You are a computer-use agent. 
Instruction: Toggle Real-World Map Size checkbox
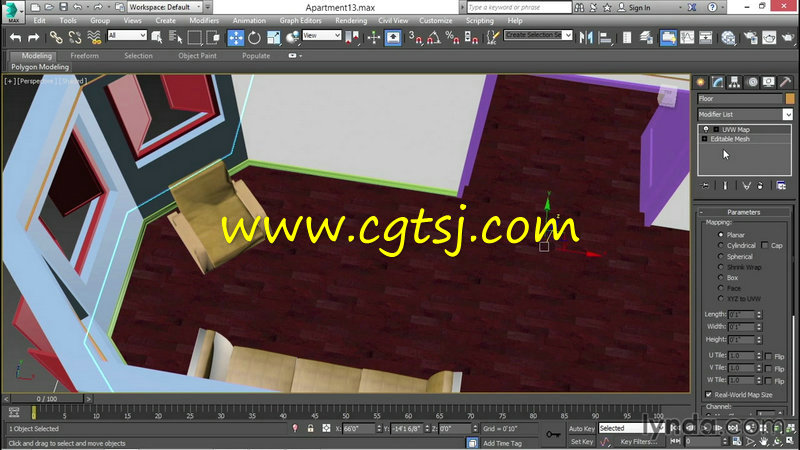(x=708, y=394)
